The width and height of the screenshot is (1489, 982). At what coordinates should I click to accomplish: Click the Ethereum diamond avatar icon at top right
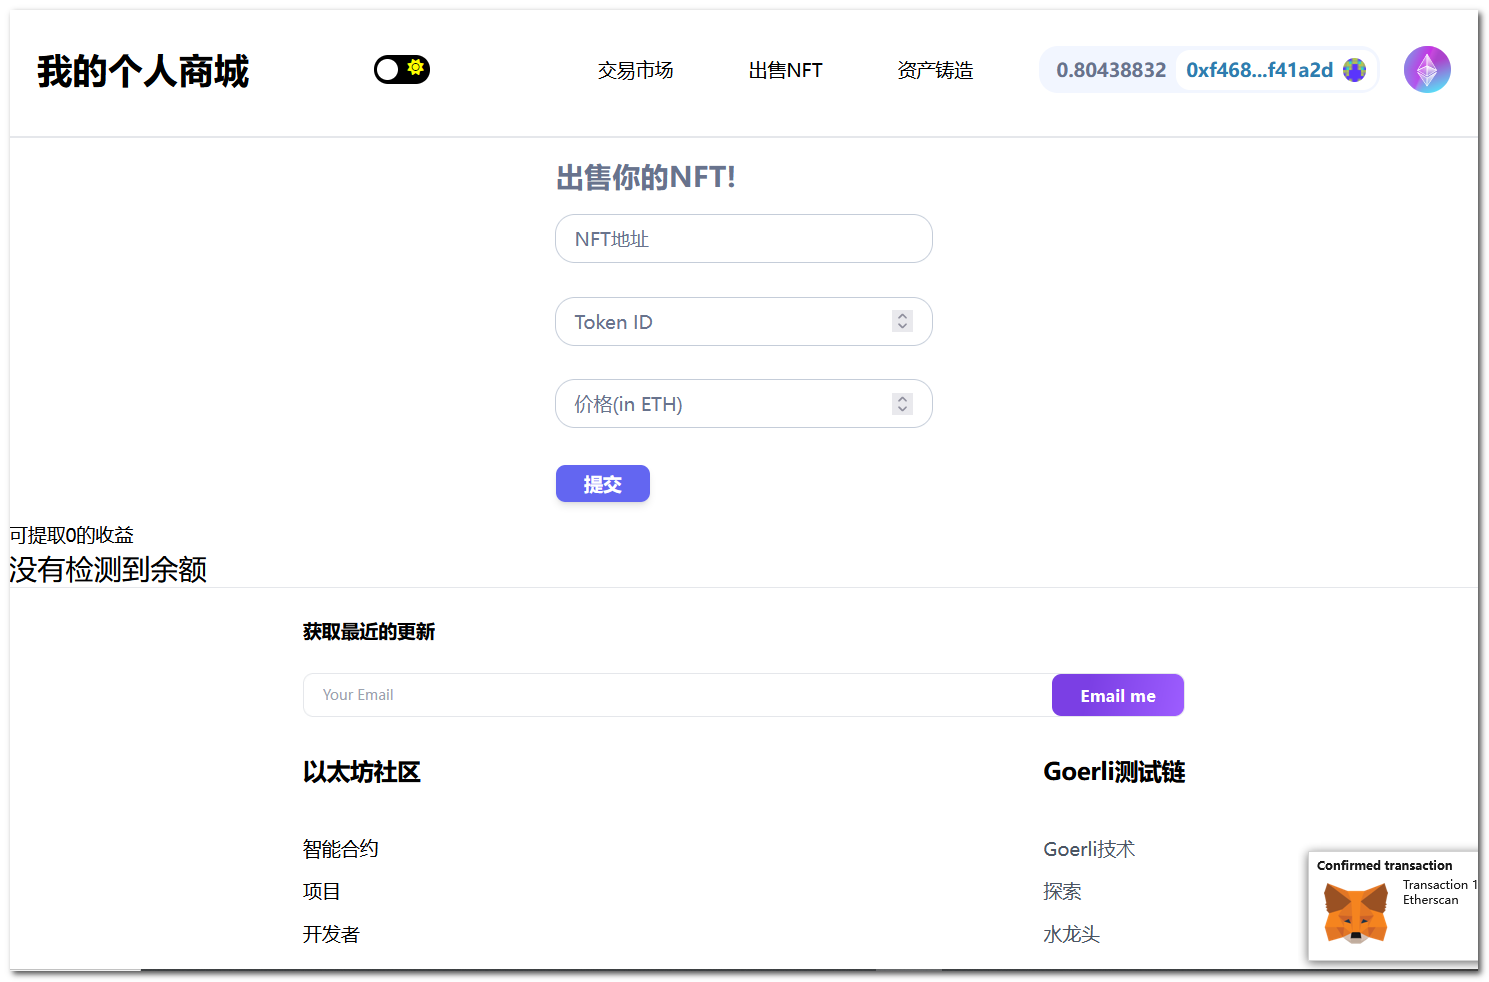click(1427, 69)
